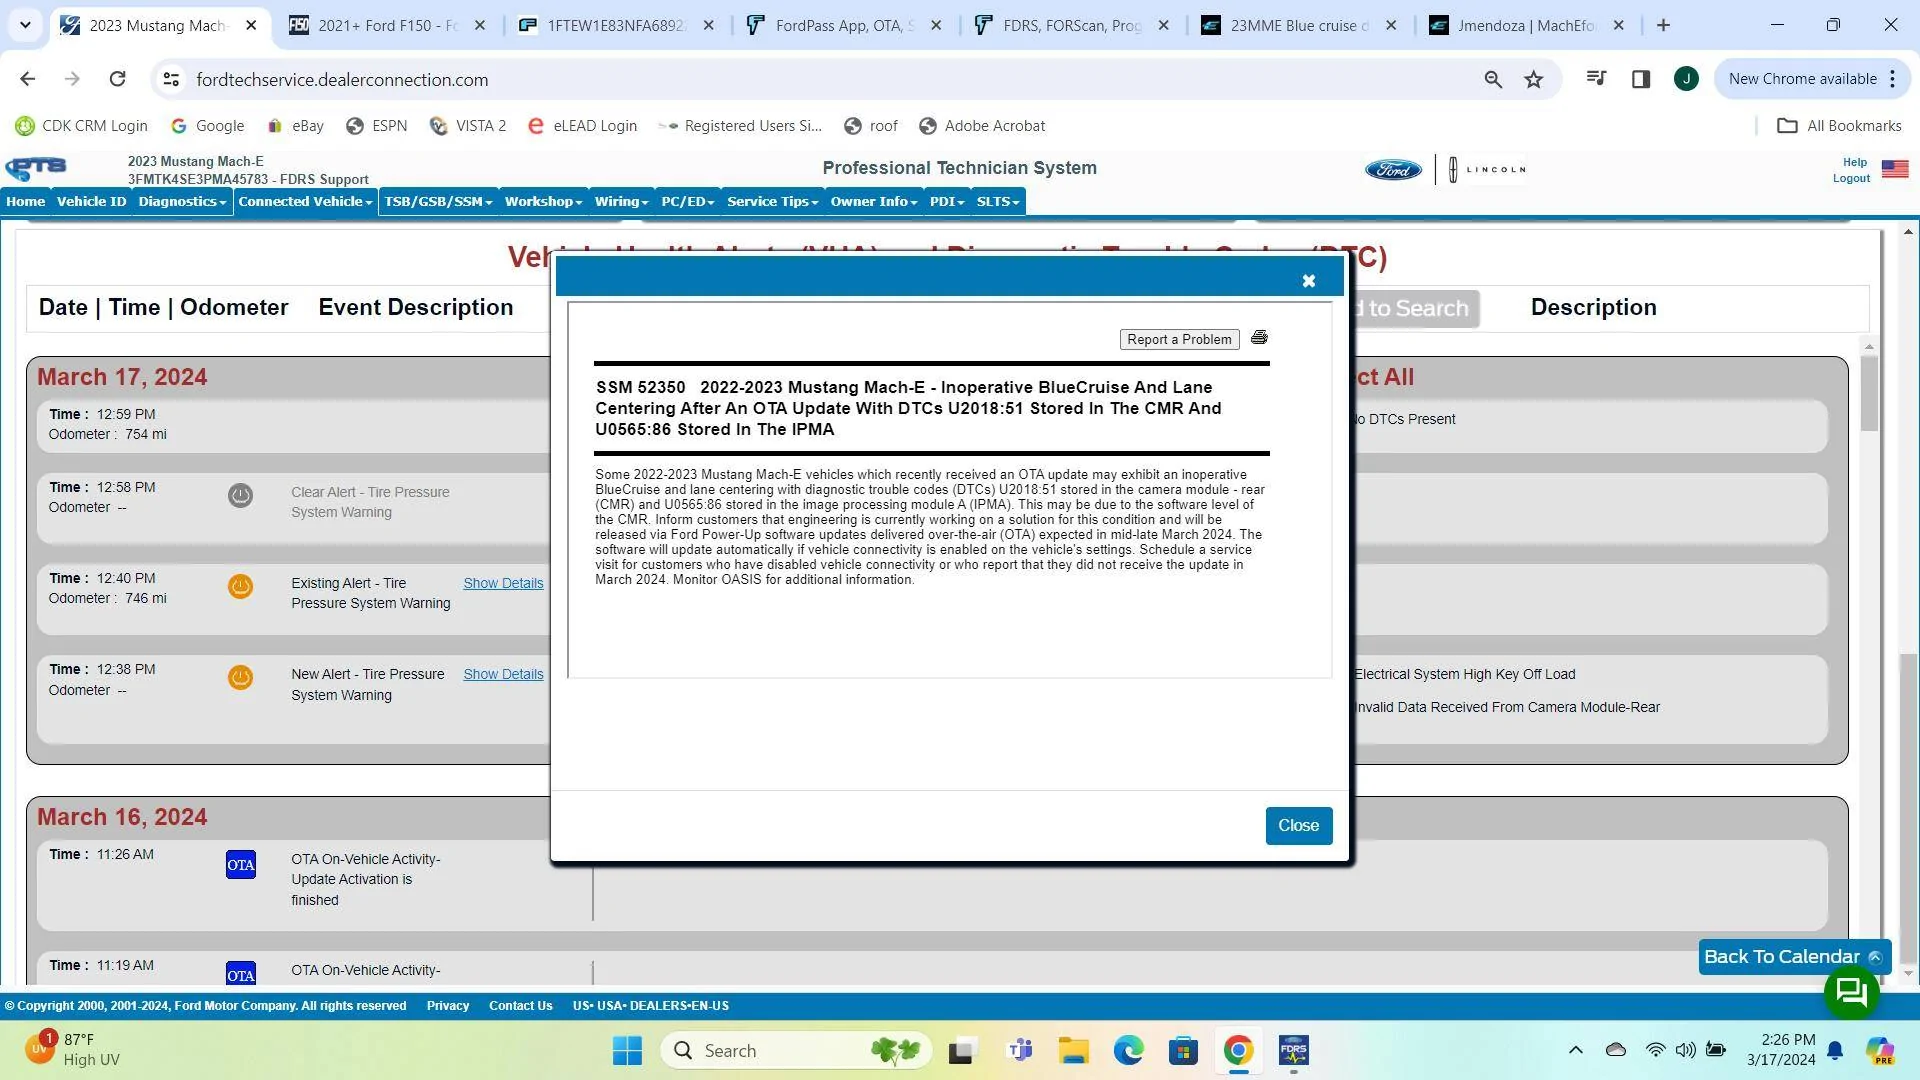Open the Vehicle ID menu item

[x=92, y=202]
